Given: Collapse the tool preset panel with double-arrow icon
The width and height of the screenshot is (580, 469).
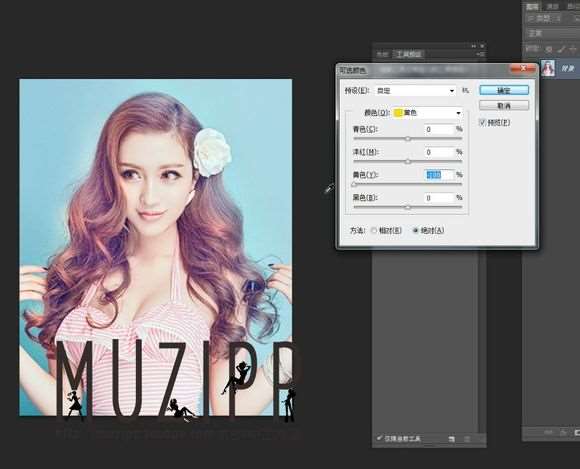Looking at the screenshot, I should coord(474,46).
